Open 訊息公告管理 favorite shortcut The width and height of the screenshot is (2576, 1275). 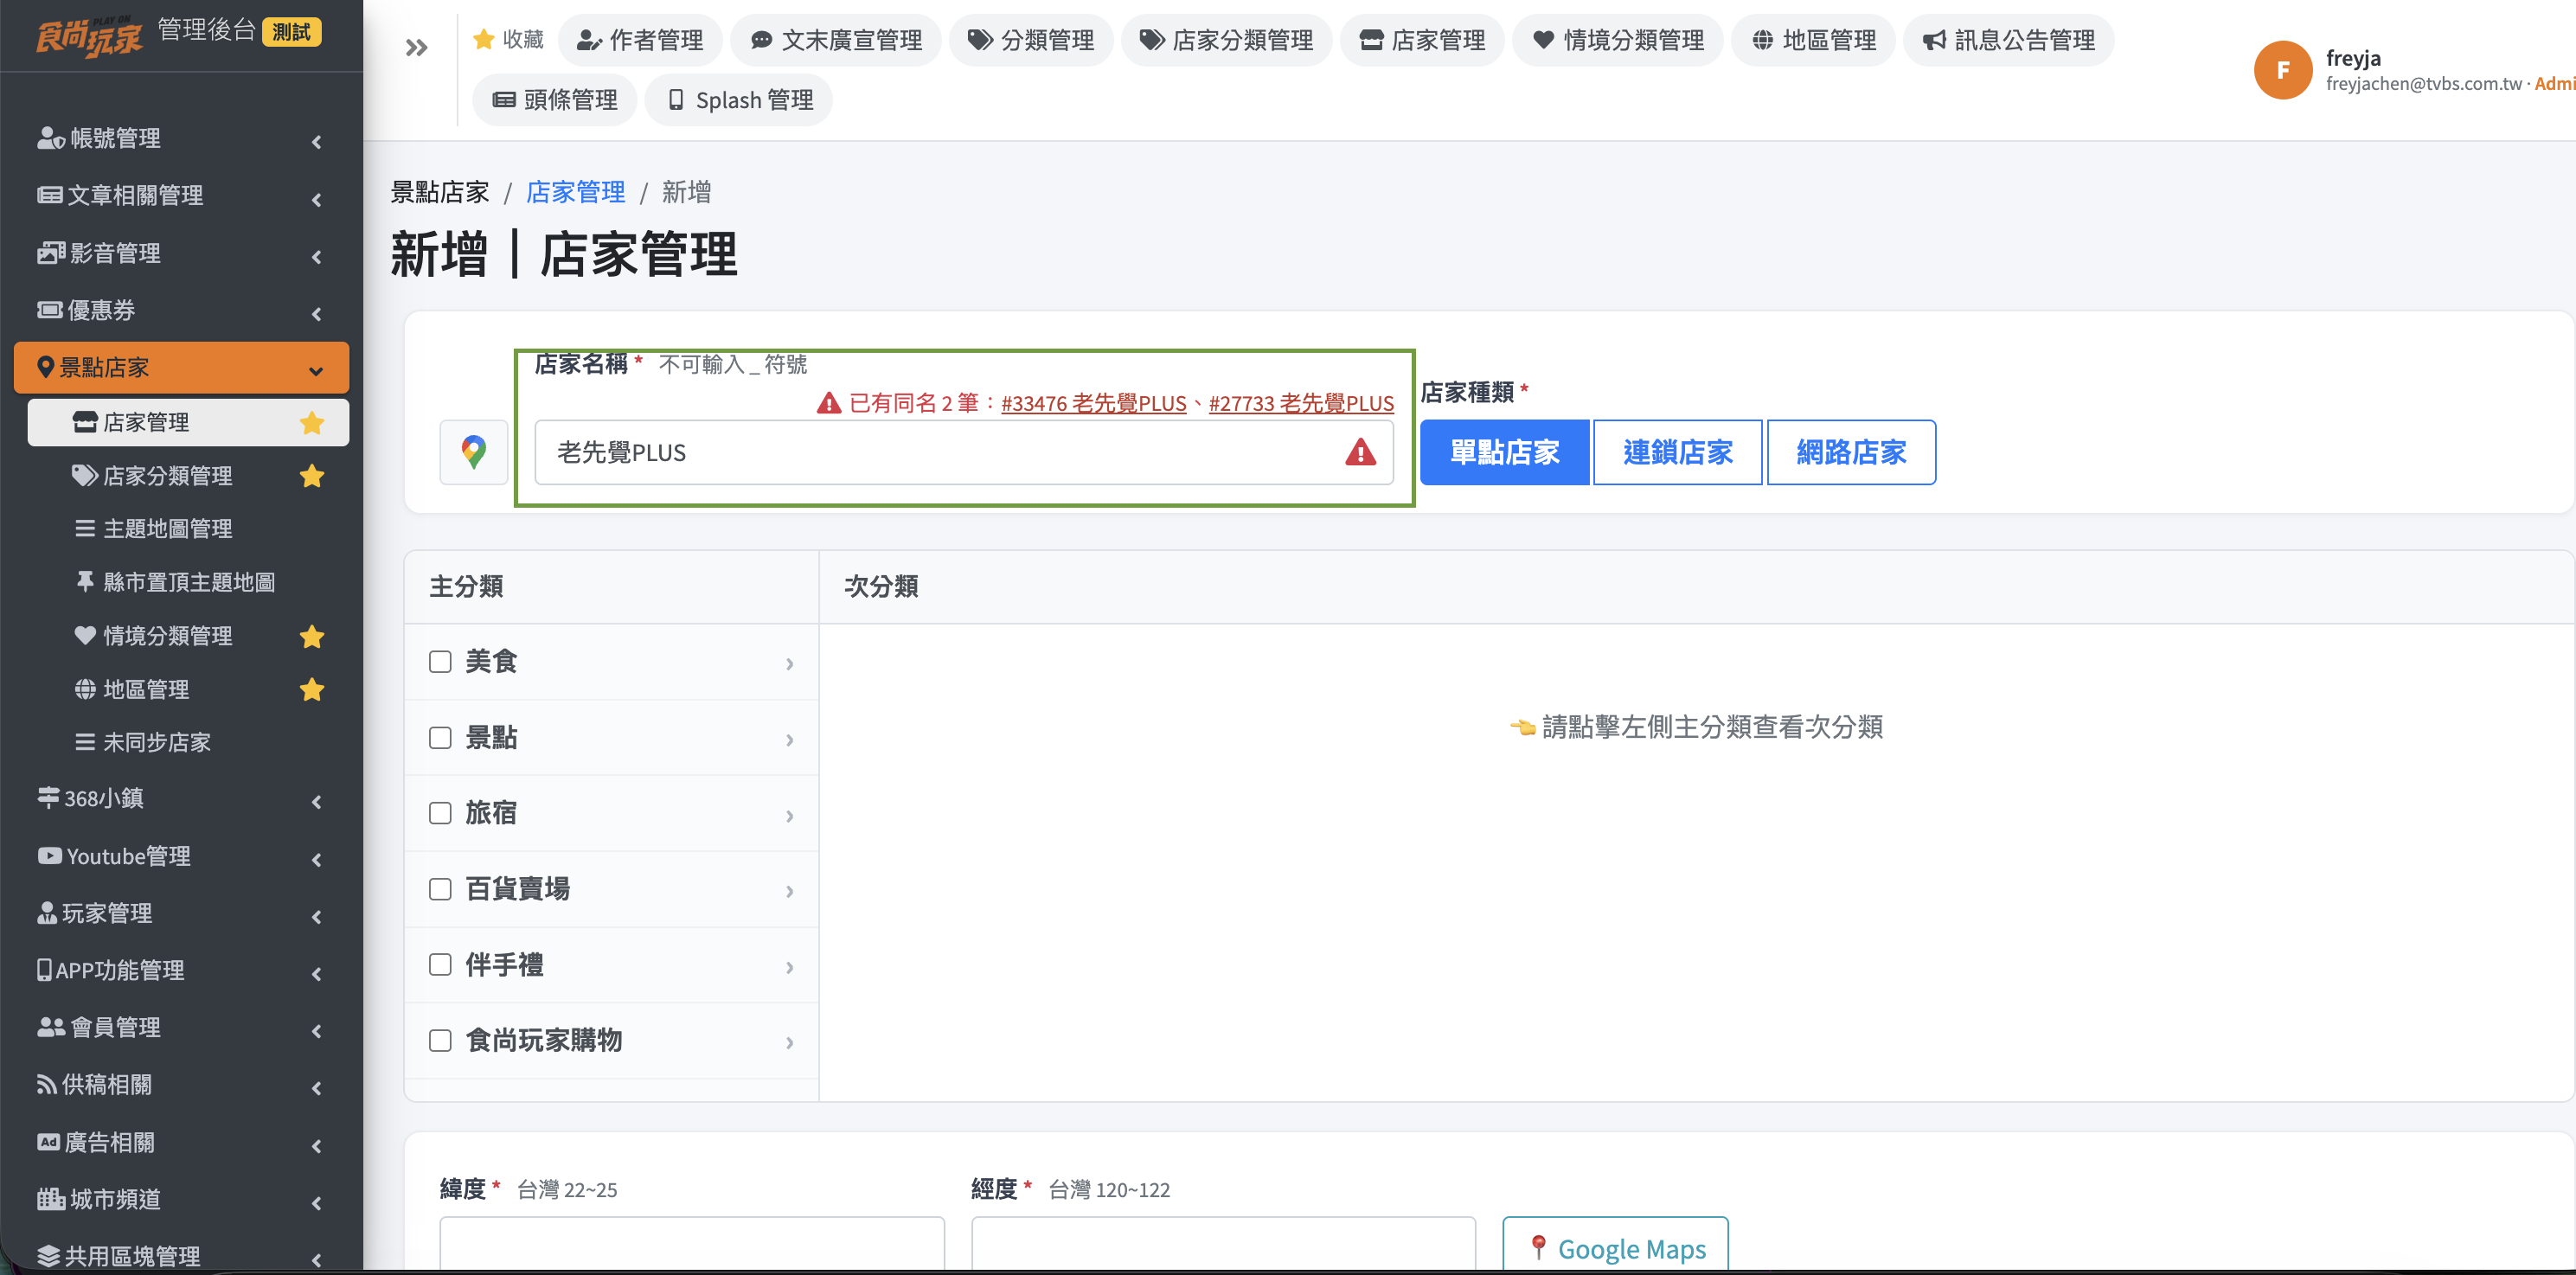[x=2008, y=40]
